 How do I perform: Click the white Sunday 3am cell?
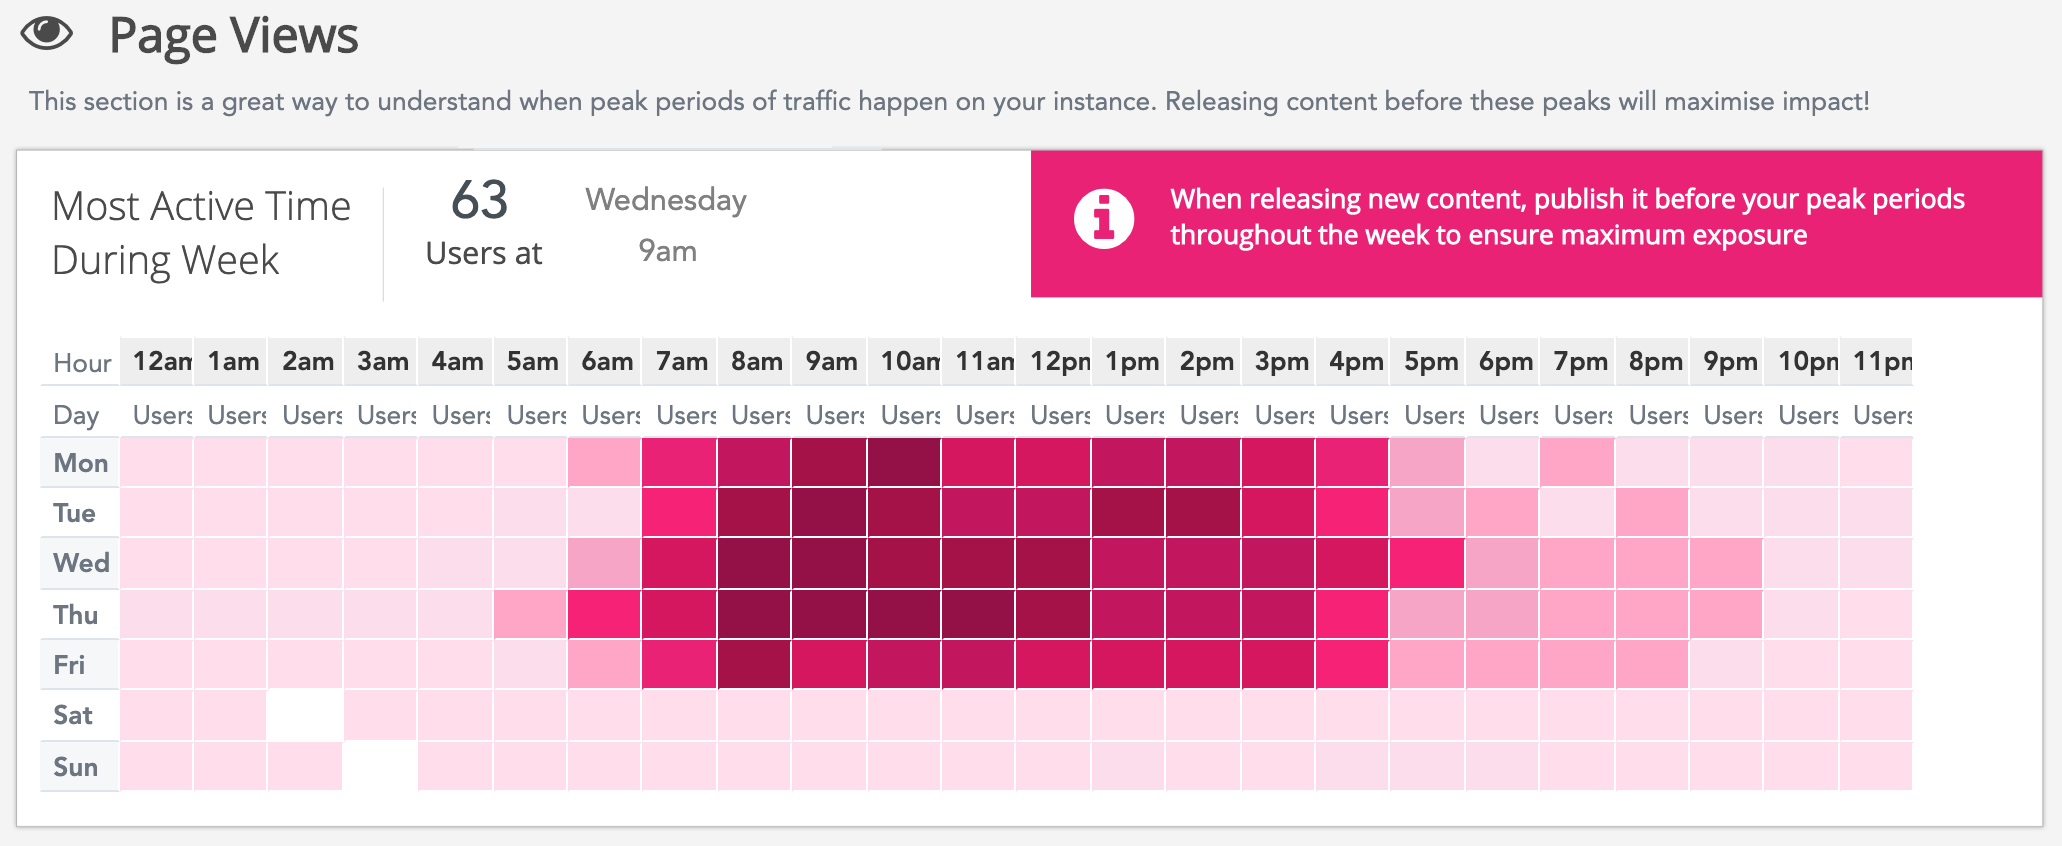point(381,766)
